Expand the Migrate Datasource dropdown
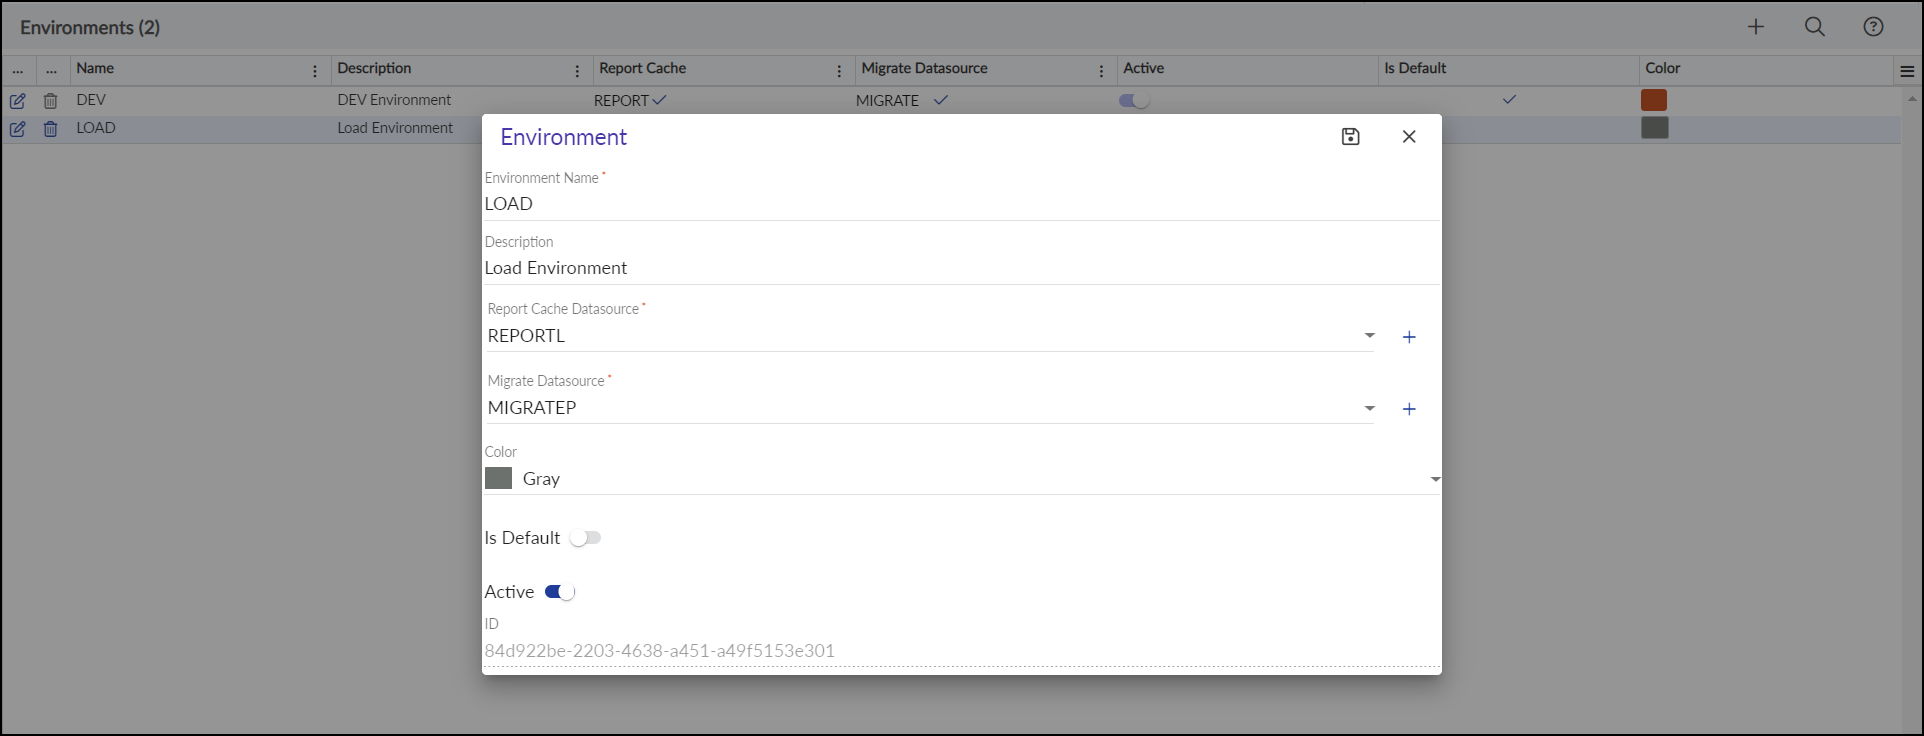 (x=1370, y=408)
